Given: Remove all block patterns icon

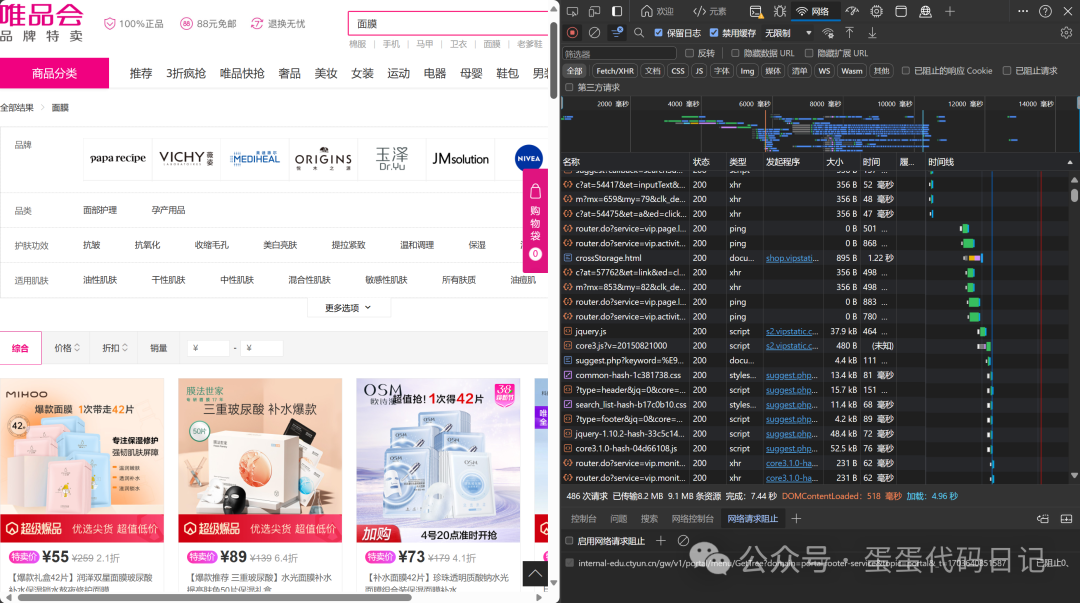Looking at the screenshot, I should (683, 541).
